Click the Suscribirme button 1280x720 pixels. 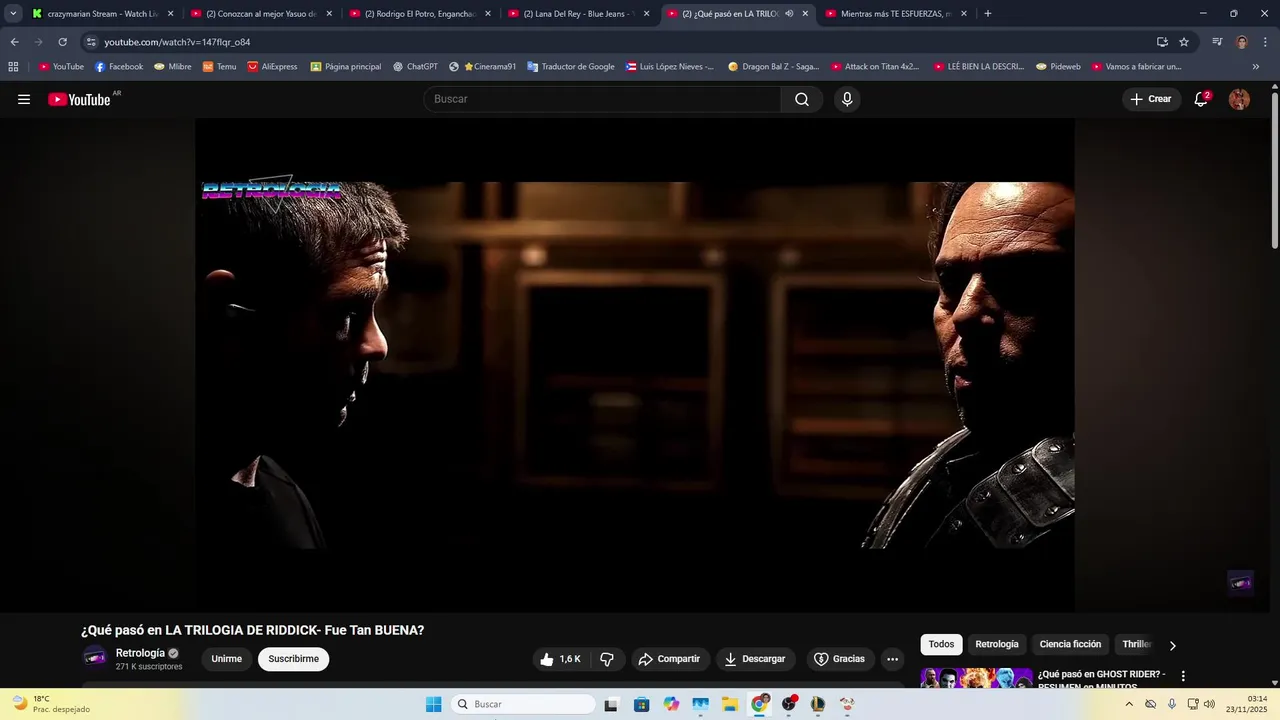(293, 659)
